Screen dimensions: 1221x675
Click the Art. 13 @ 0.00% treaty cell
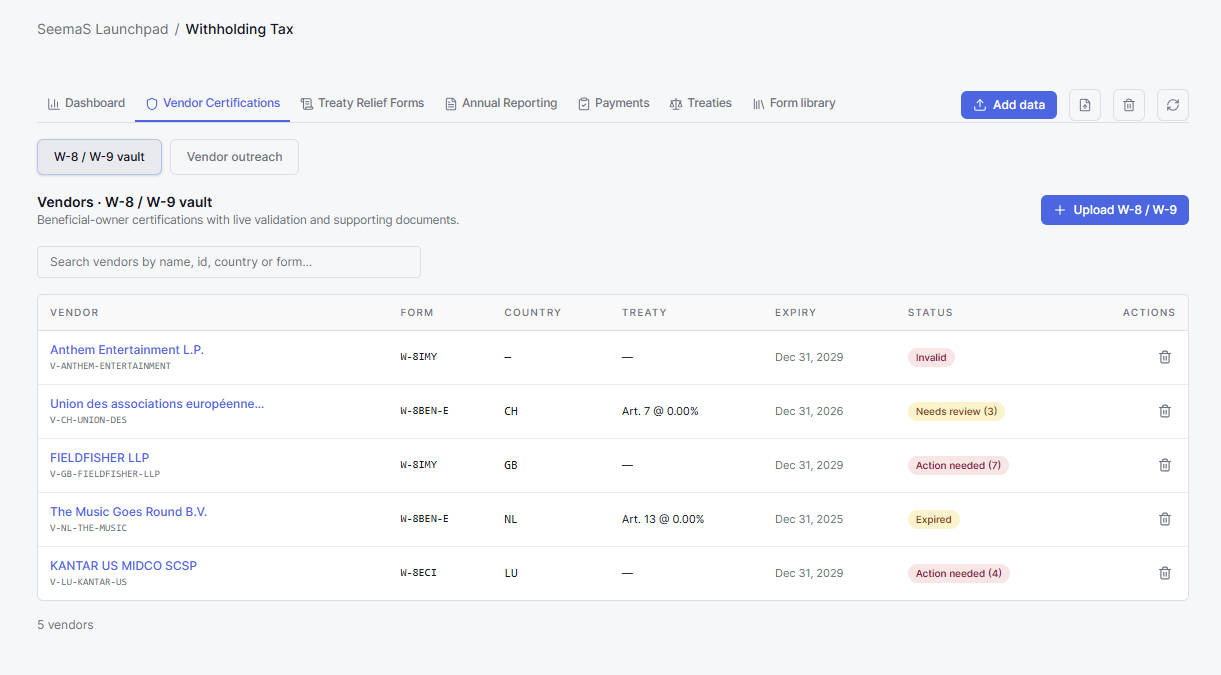(663, 519)
